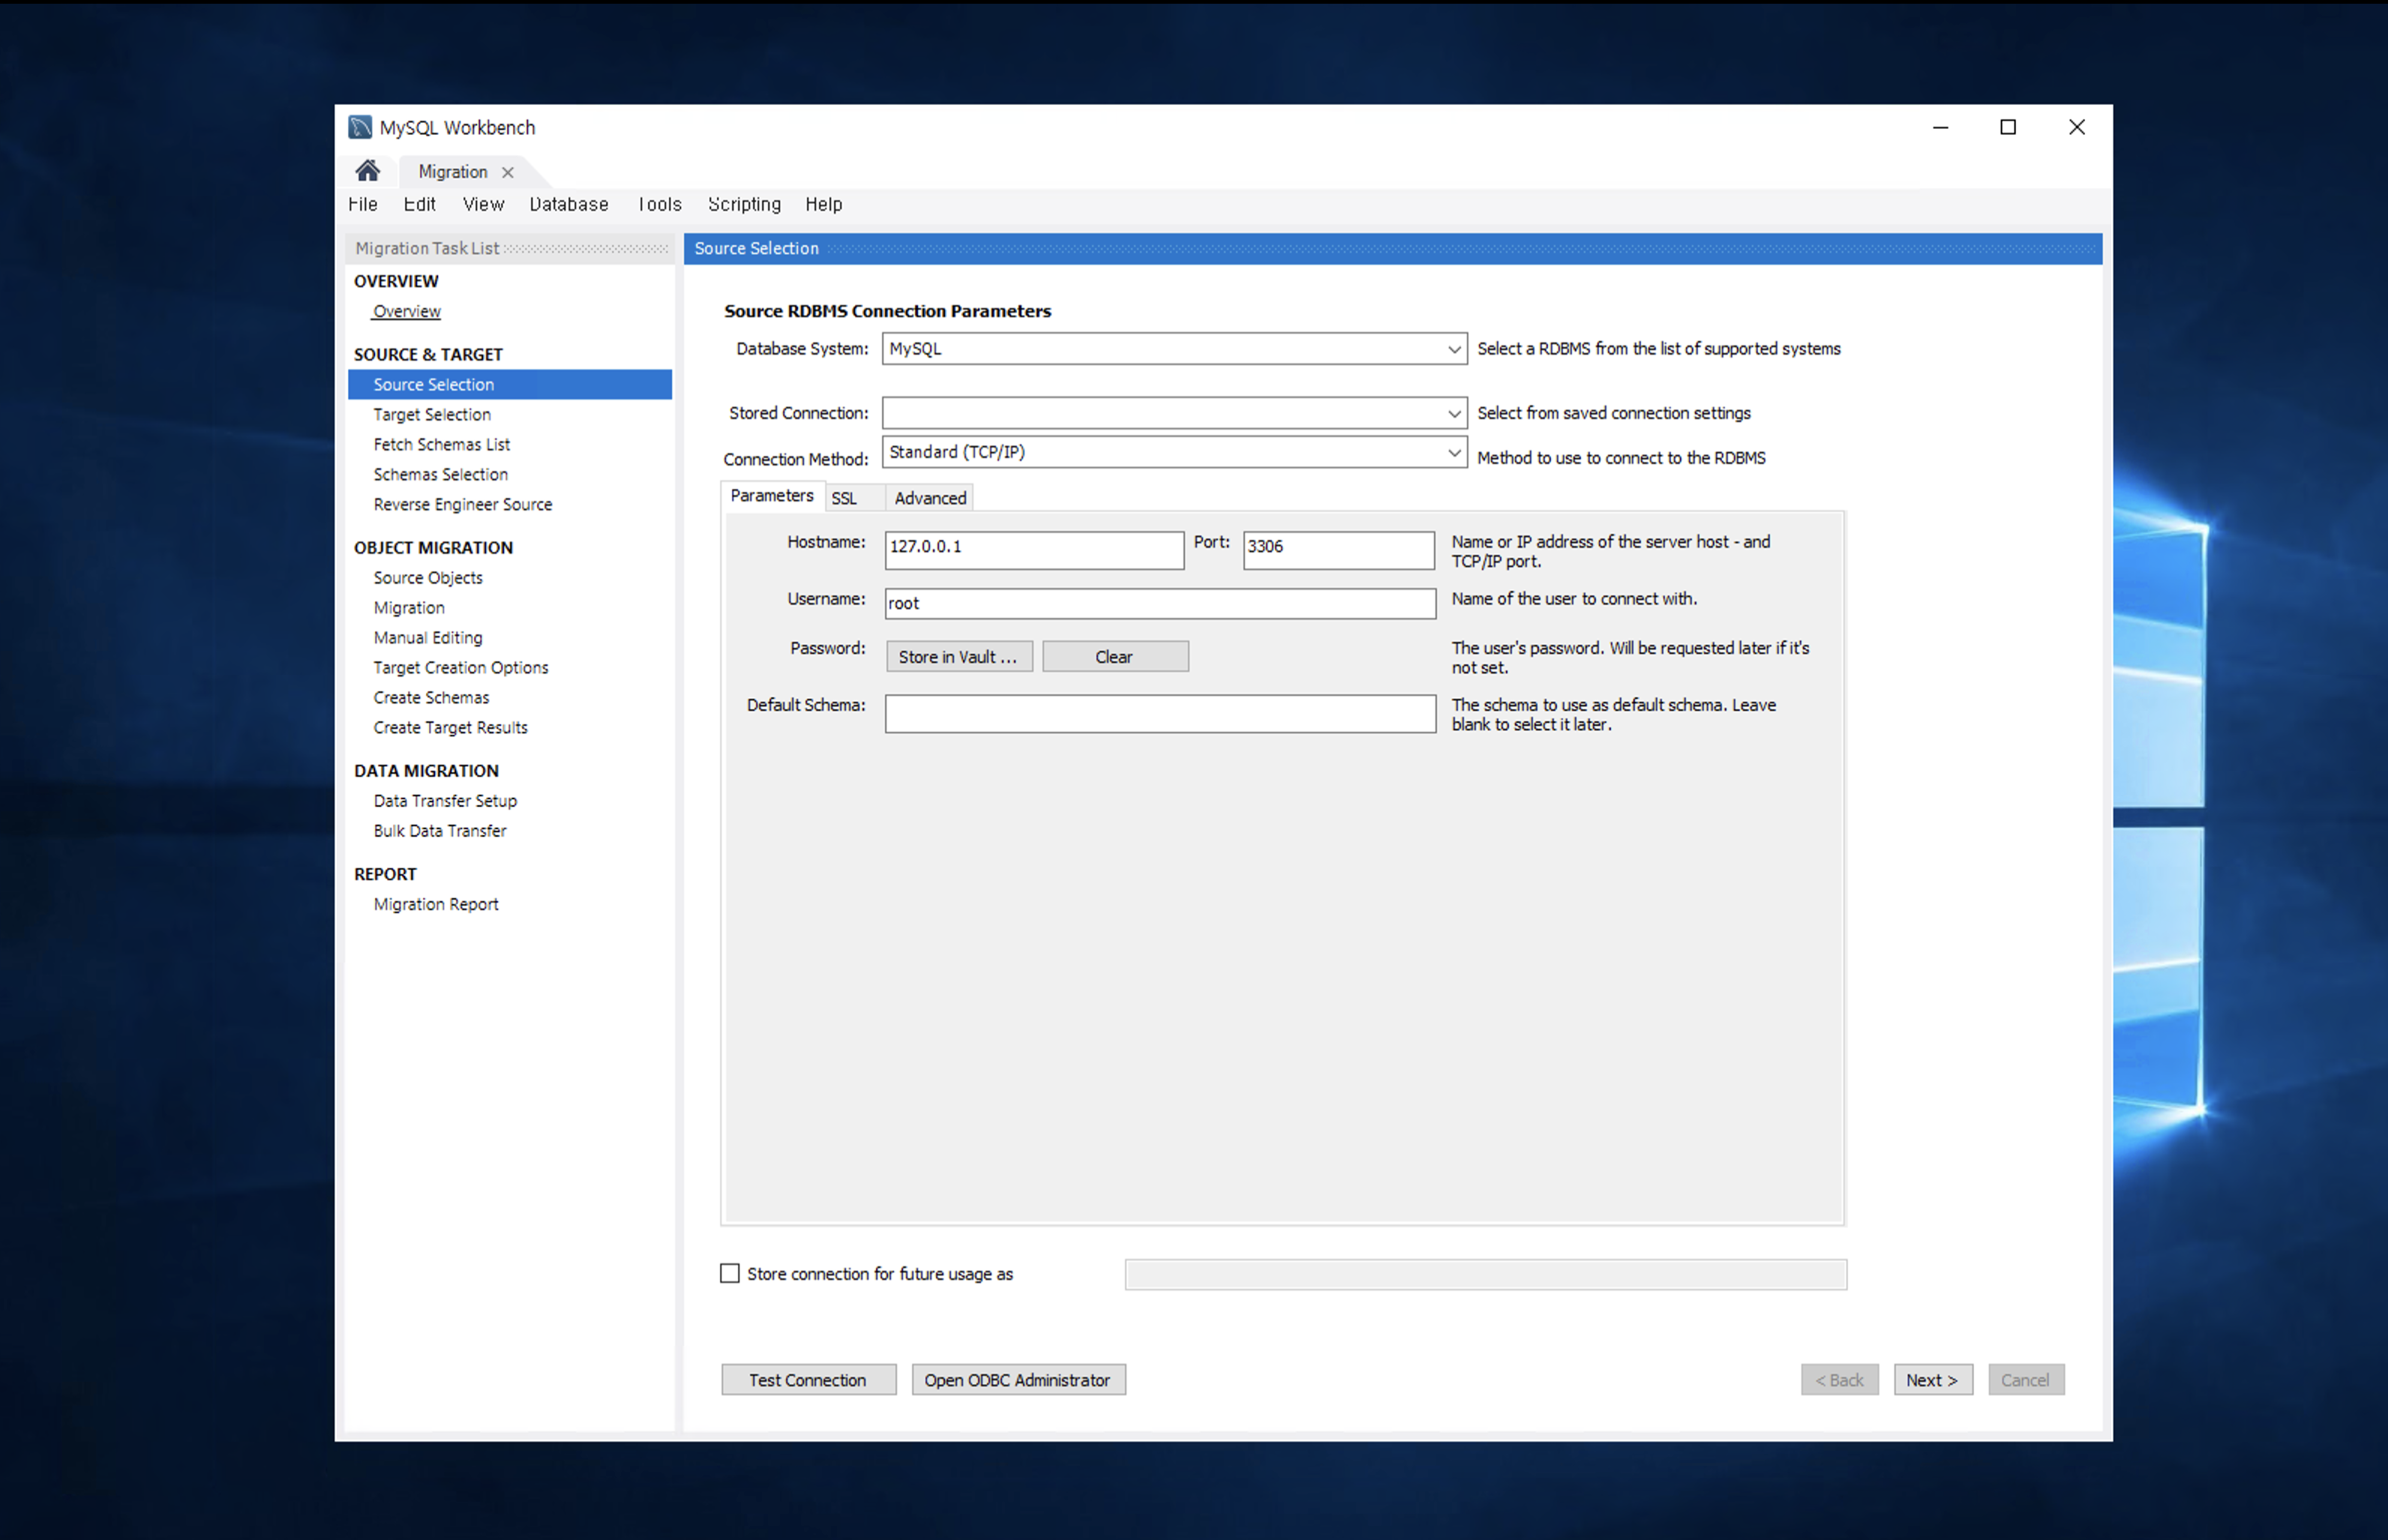Maximize the MySQL Workbench window

2008,127
